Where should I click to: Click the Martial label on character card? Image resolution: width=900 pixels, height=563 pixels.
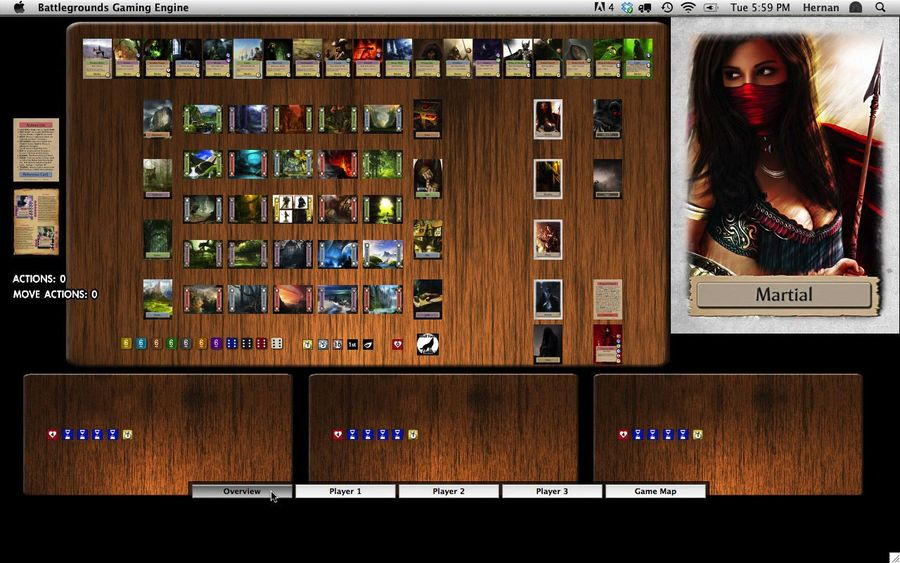[x=784, y=295]
